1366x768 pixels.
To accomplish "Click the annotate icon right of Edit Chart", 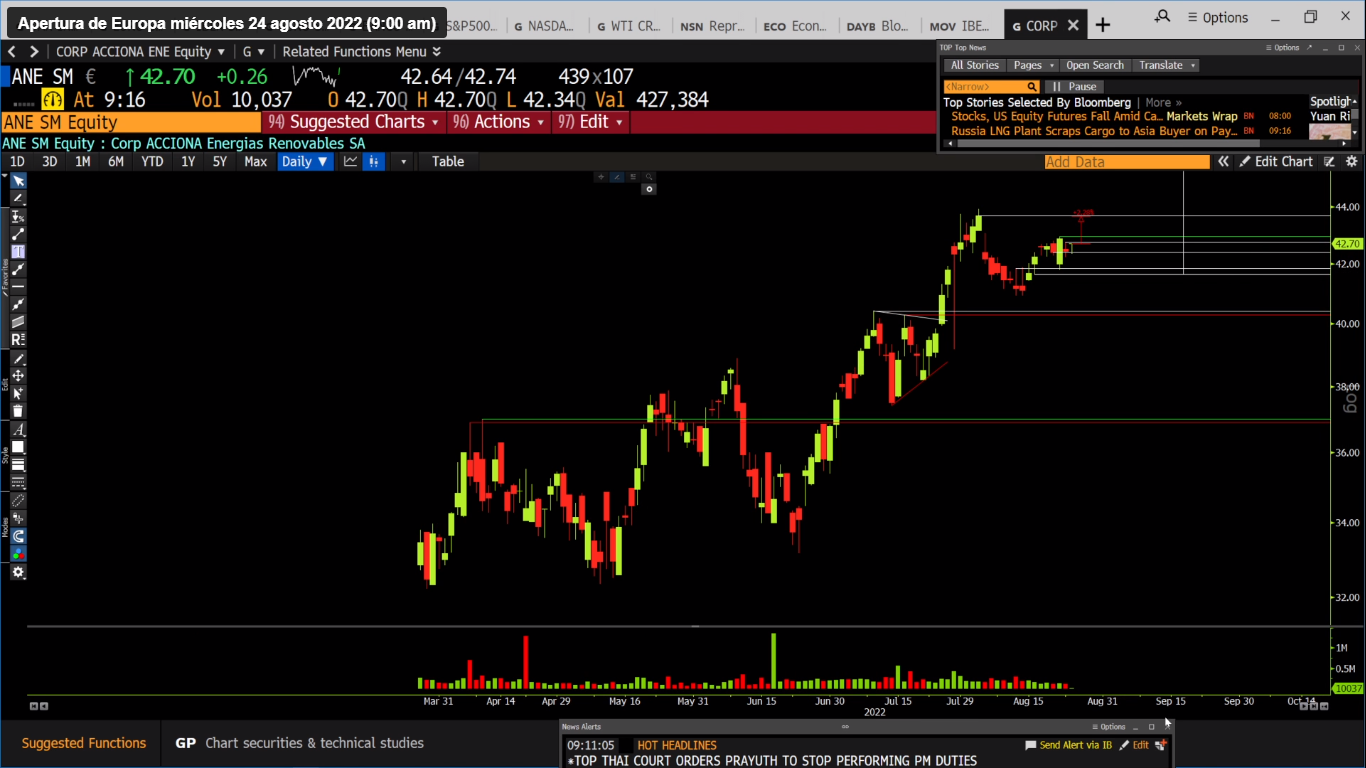I will (x=1331, y=161).
